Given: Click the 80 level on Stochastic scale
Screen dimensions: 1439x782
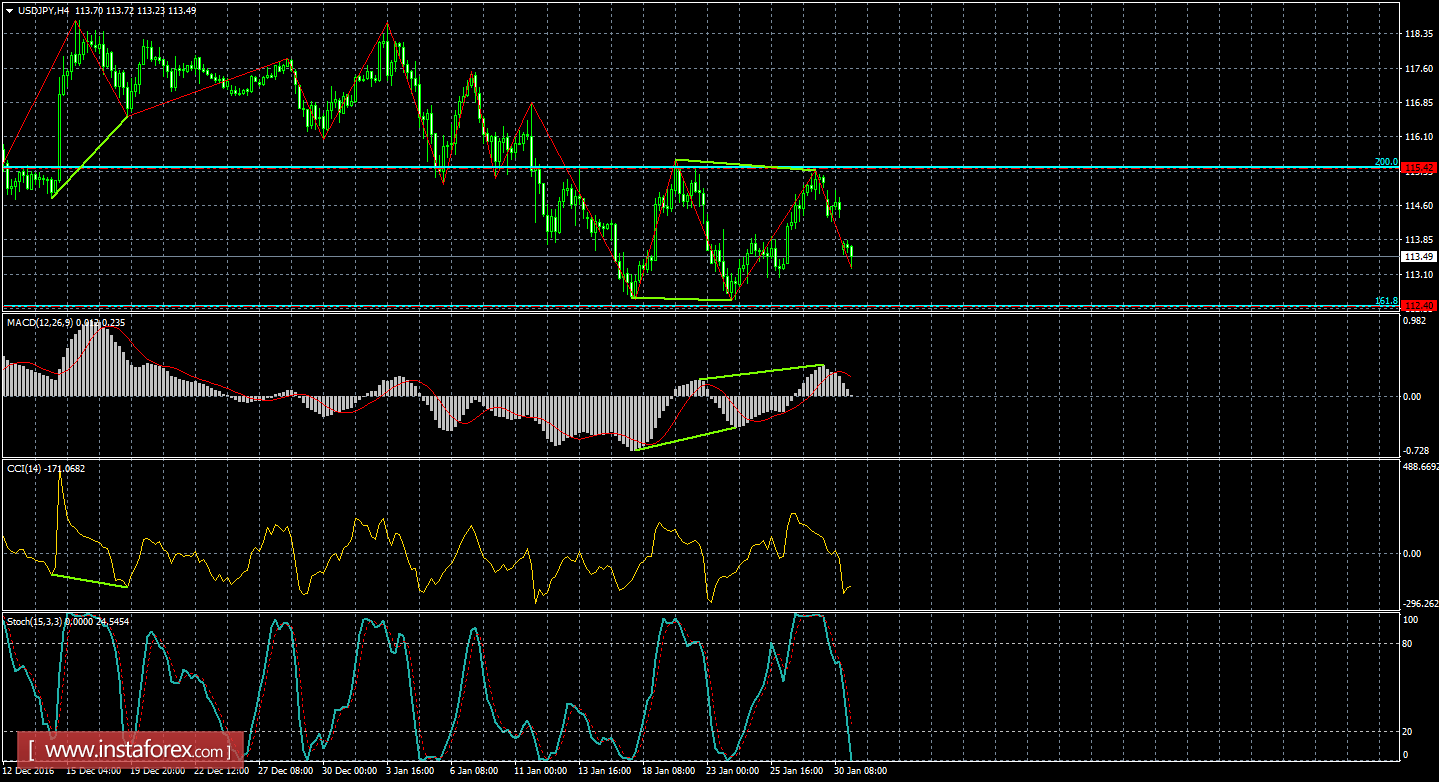Looking at the screenshot, I should (1409, 643).
